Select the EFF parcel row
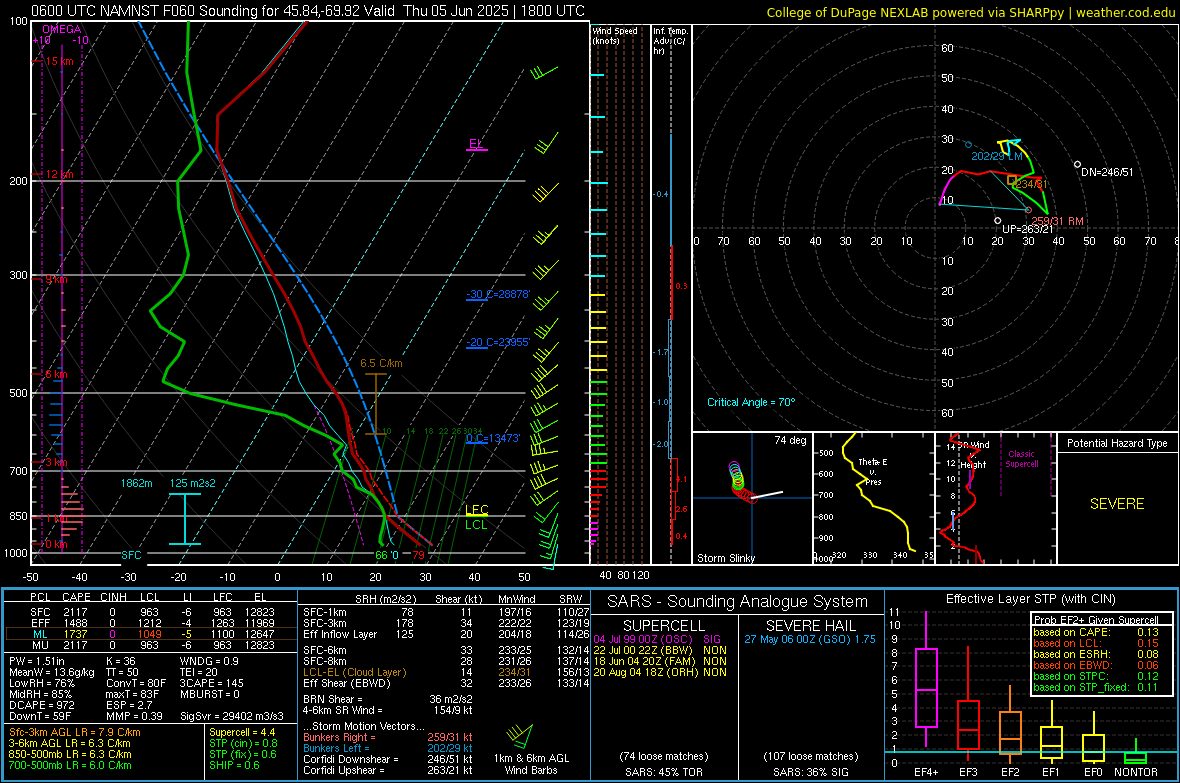The width and height of the screenshot is (1180, 783). click(152, 623)
